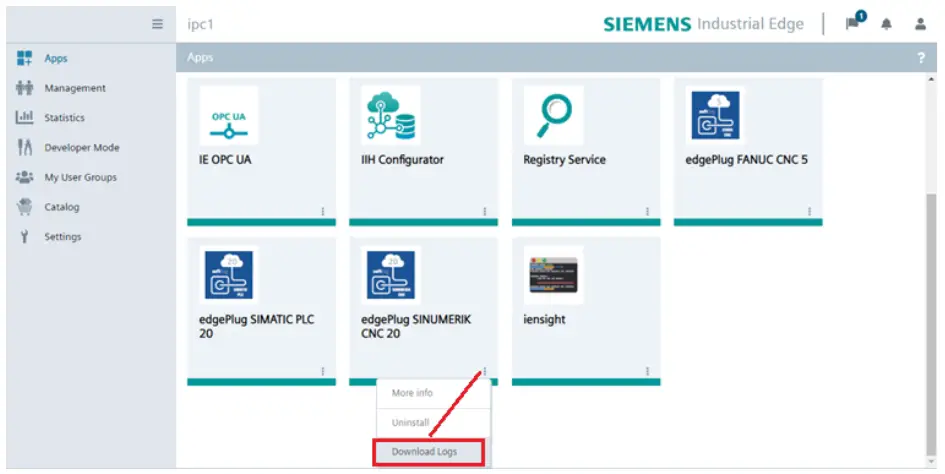945x474 pixels.
Task: Open options dots on edgePlug SIMATIC PLC tile
Action: pos(323,371)
